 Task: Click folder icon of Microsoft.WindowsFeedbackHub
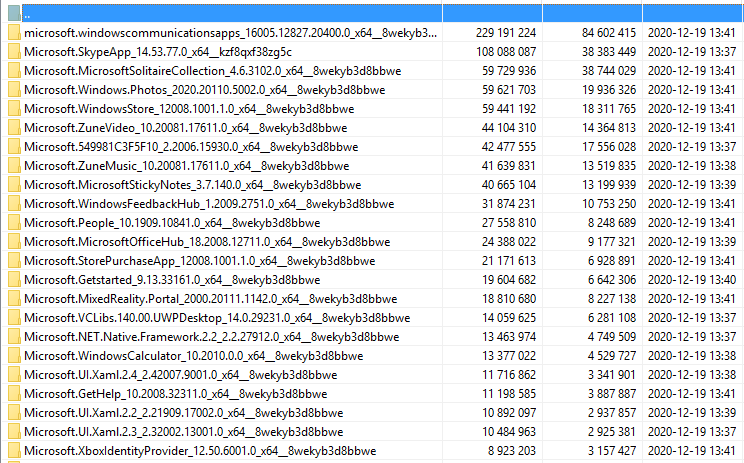[14, 203]
